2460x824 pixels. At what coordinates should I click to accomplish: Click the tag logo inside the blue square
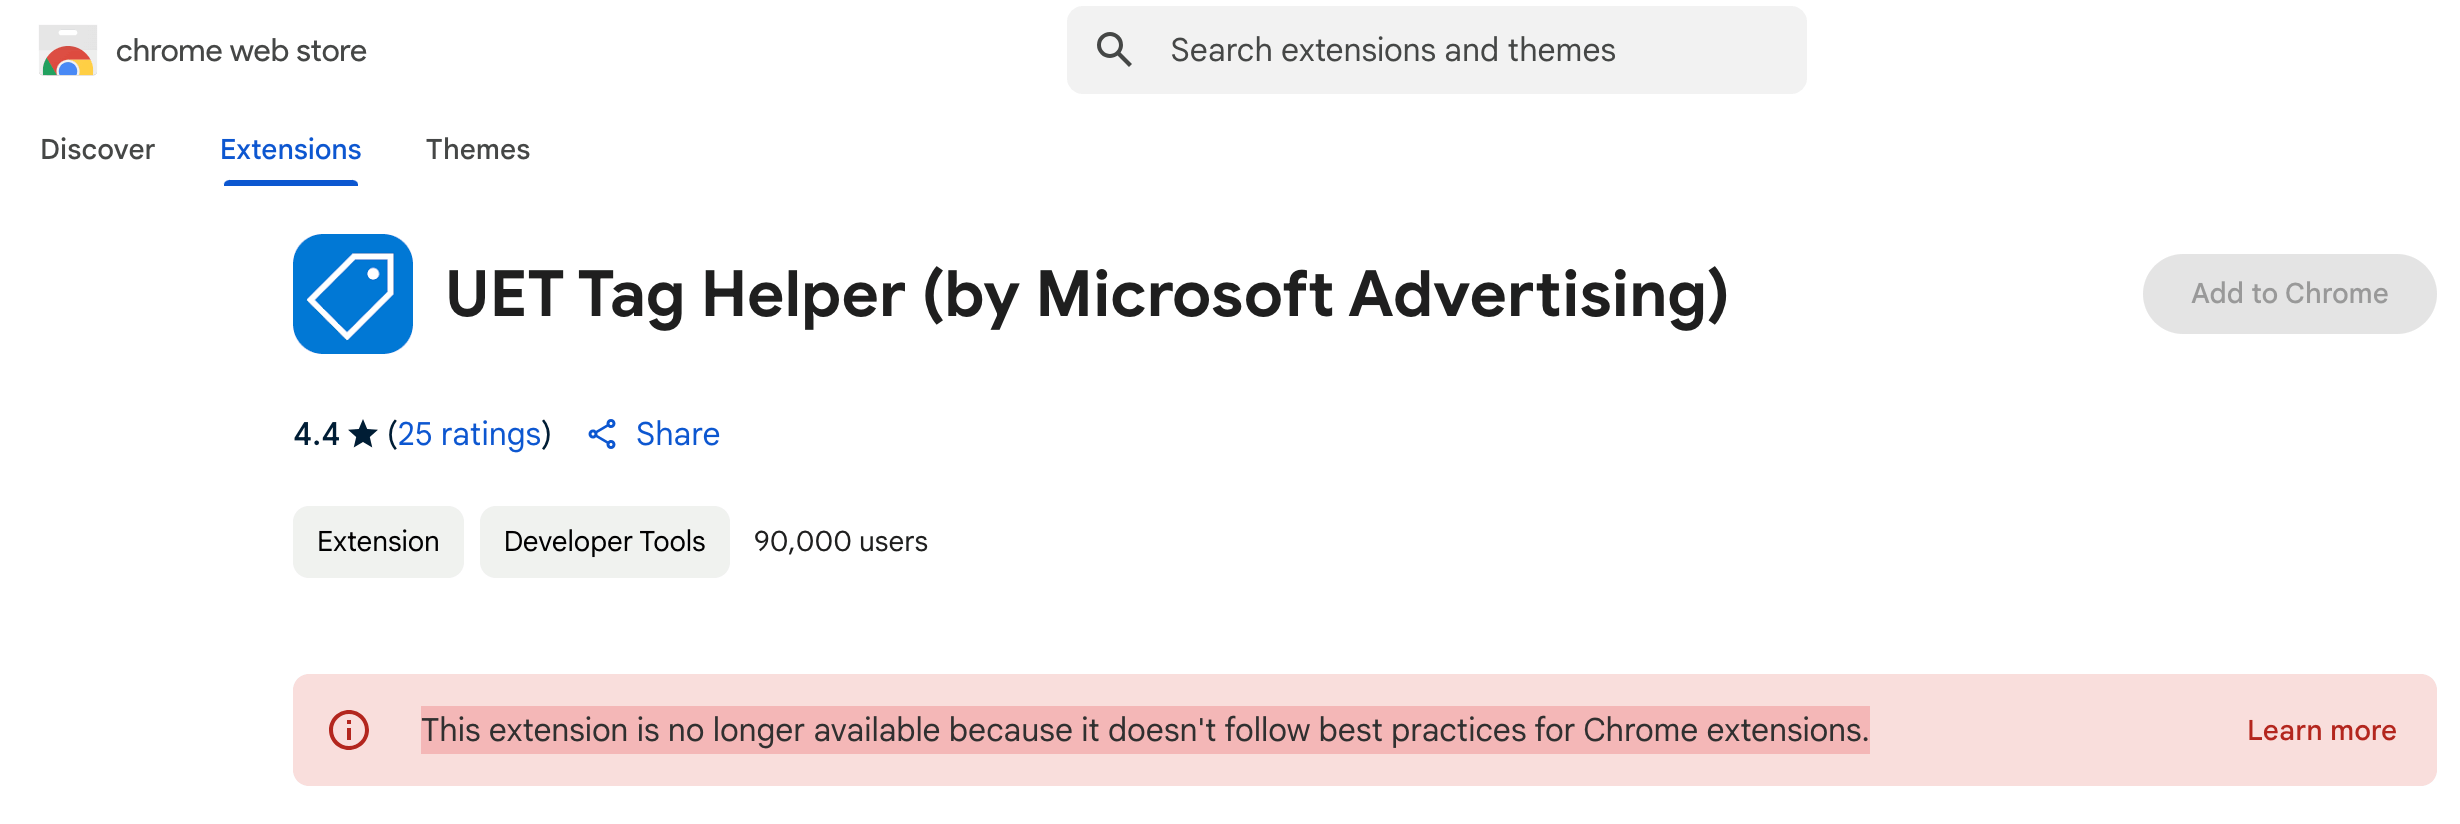pyautogui.click(x=352, y=293)
